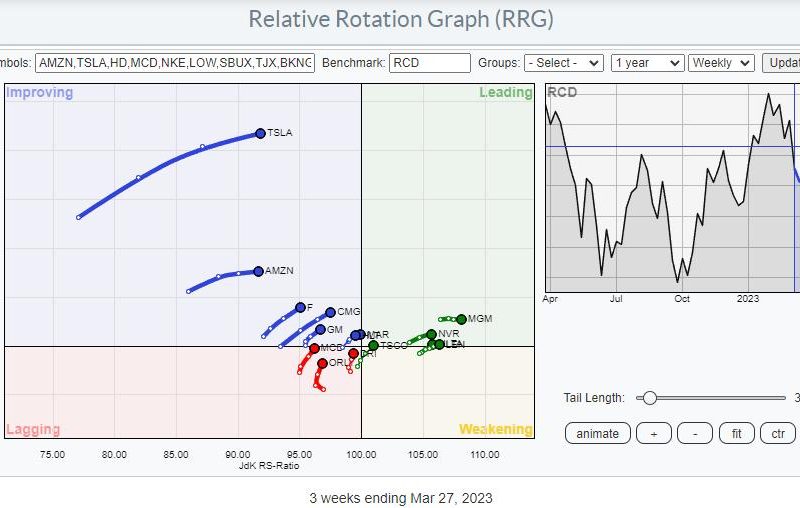This screenshot has height=508, width=800.
Task: Open the Weekly interval dropdown
Action: tap(721, 63)
